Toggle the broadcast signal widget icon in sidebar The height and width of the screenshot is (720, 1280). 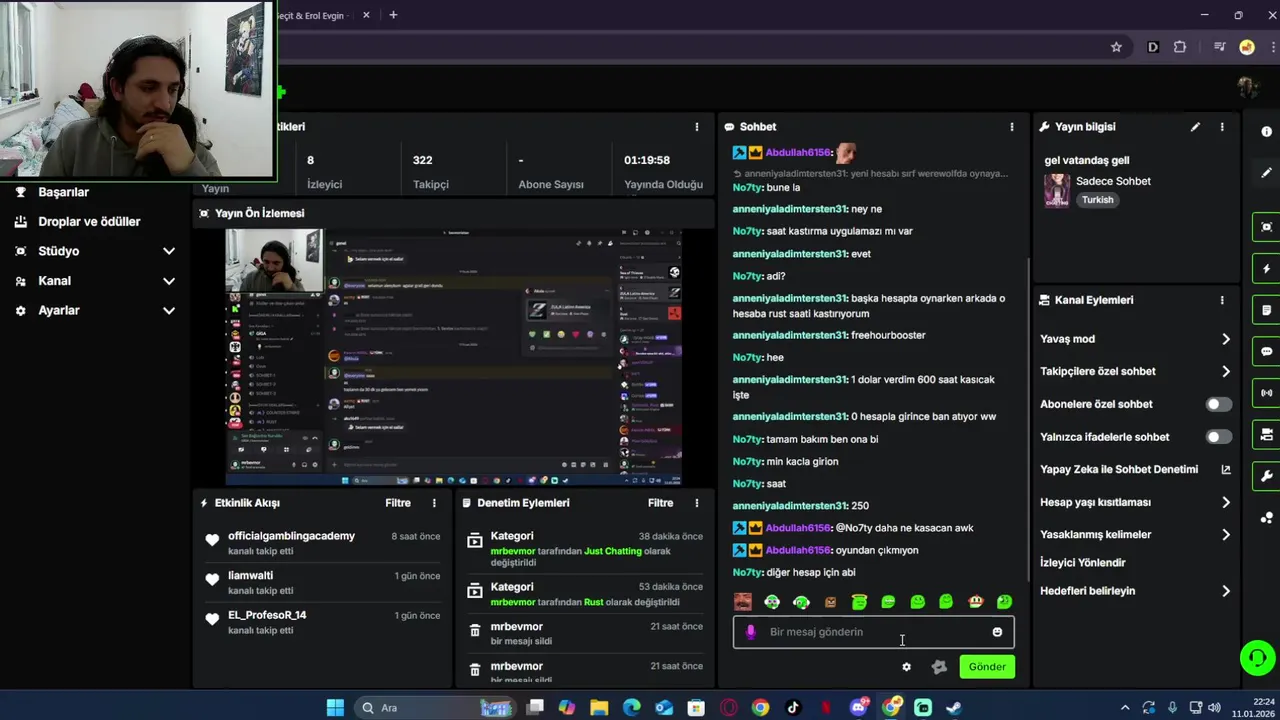click(x=1266, y=393)
